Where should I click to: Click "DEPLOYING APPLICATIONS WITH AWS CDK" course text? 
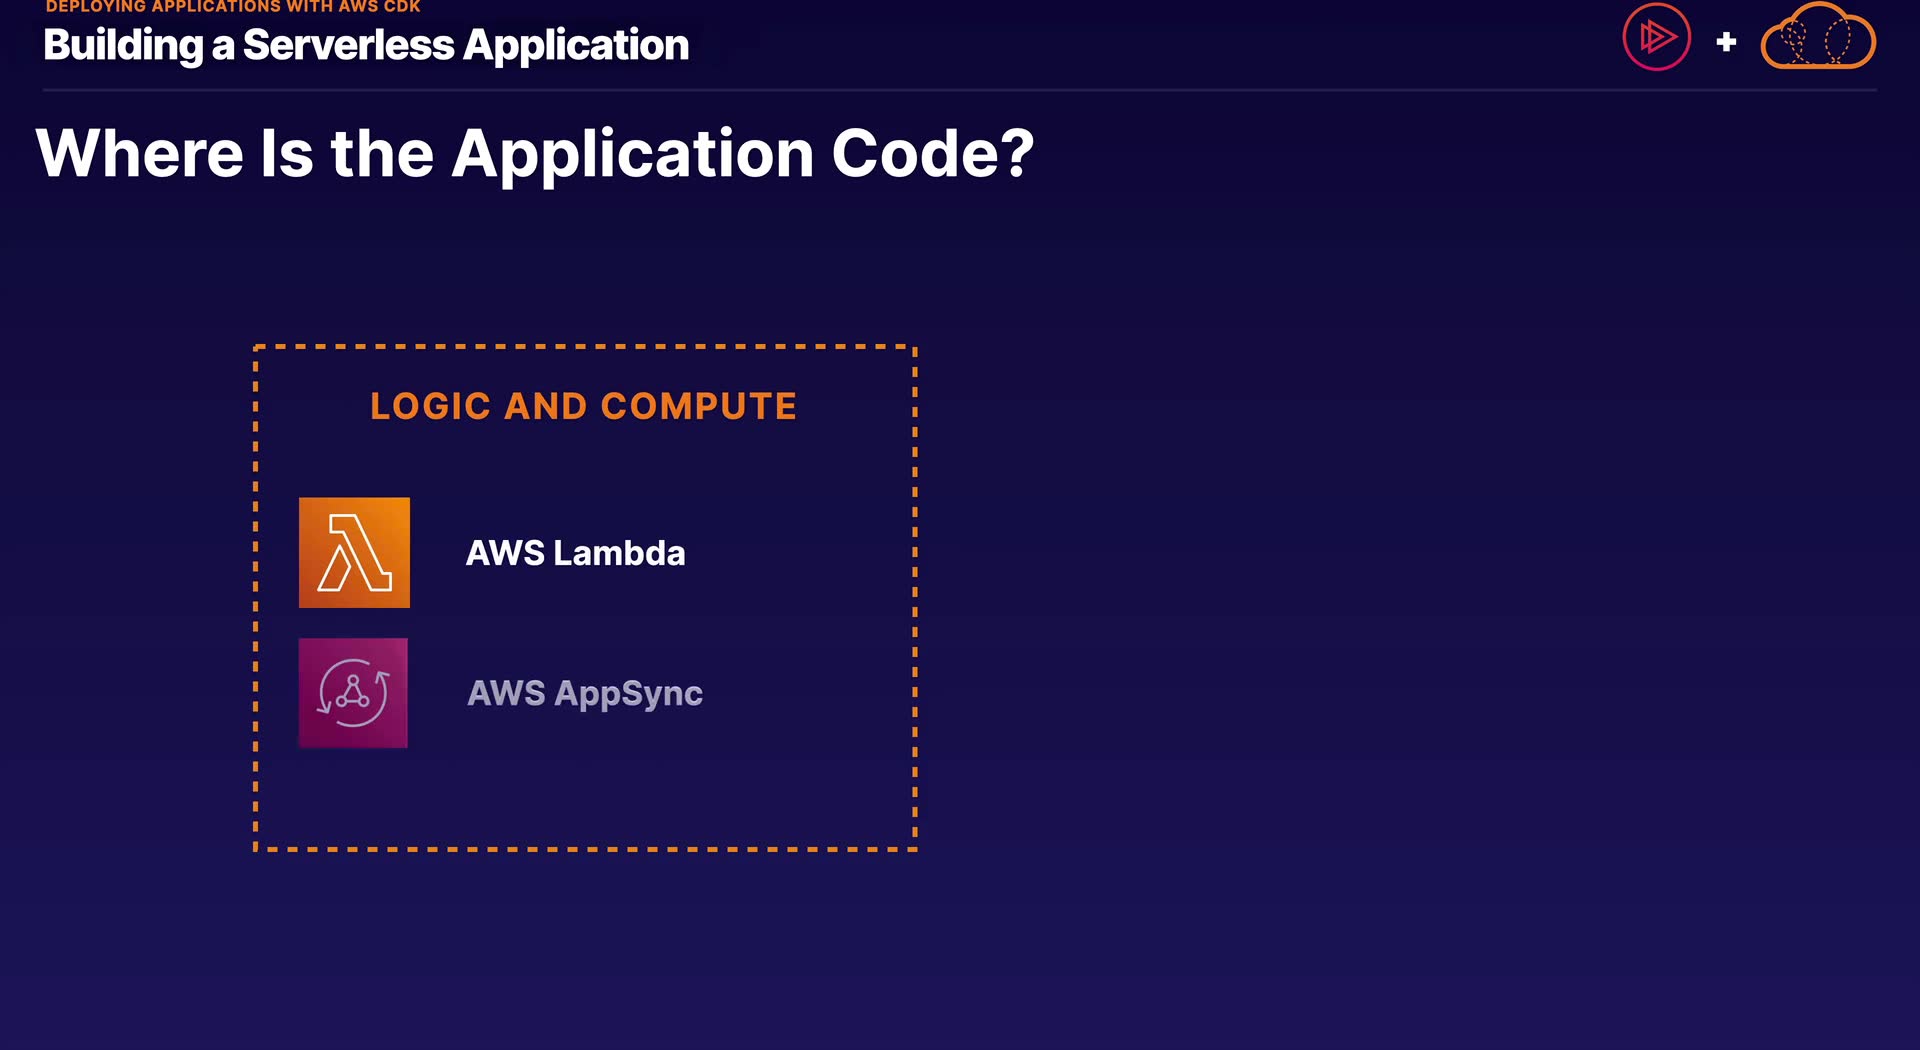[232, 7]
